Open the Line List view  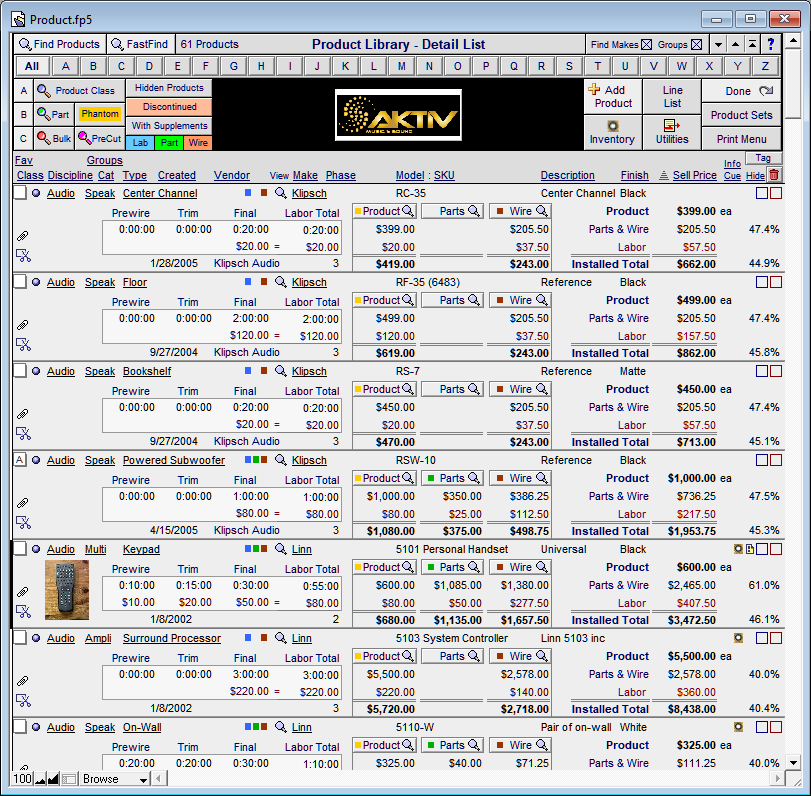672,96
